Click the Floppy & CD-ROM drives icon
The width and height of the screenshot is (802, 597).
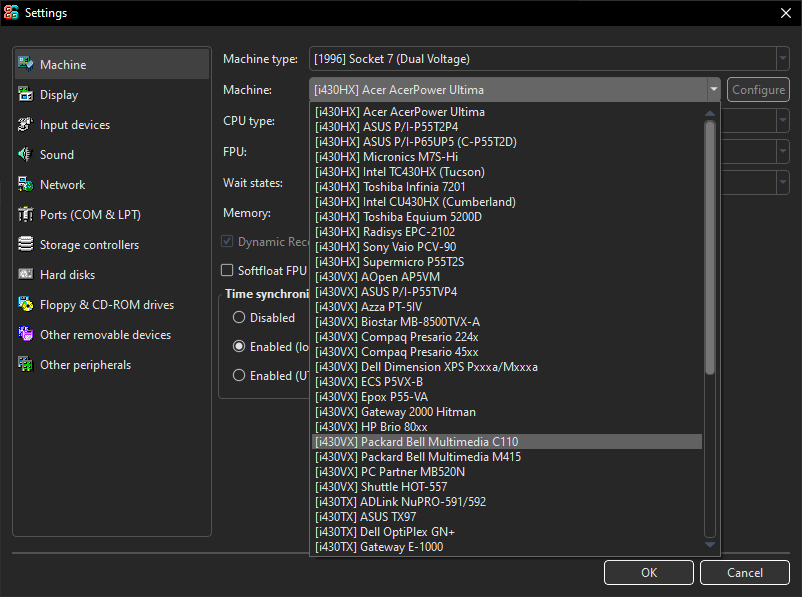tap(26, 304)
